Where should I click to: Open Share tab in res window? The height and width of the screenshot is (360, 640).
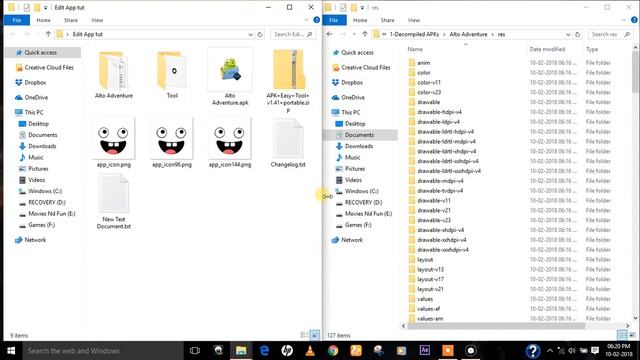coord(387,20)
